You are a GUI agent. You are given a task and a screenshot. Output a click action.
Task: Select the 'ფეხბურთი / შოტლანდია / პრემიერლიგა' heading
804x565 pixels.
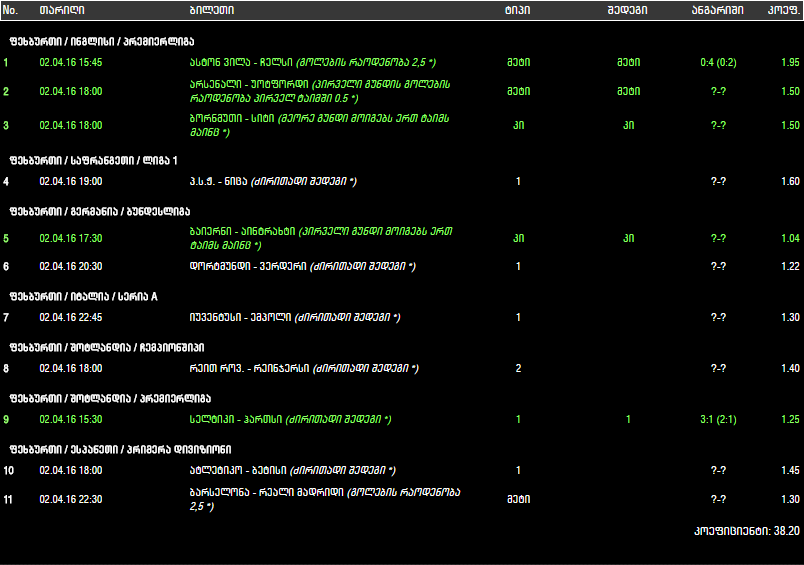(110, 399)
